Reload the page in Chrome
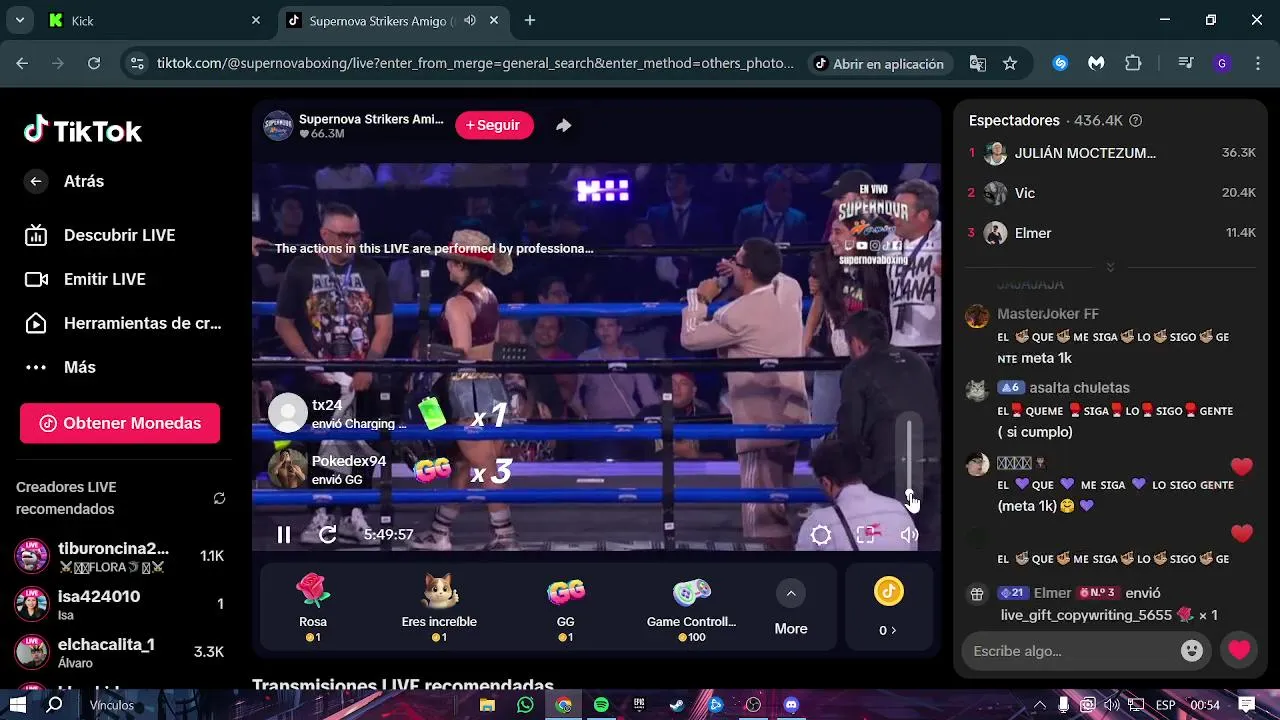This screenshot has height=720, width=1280. point(94,63)
